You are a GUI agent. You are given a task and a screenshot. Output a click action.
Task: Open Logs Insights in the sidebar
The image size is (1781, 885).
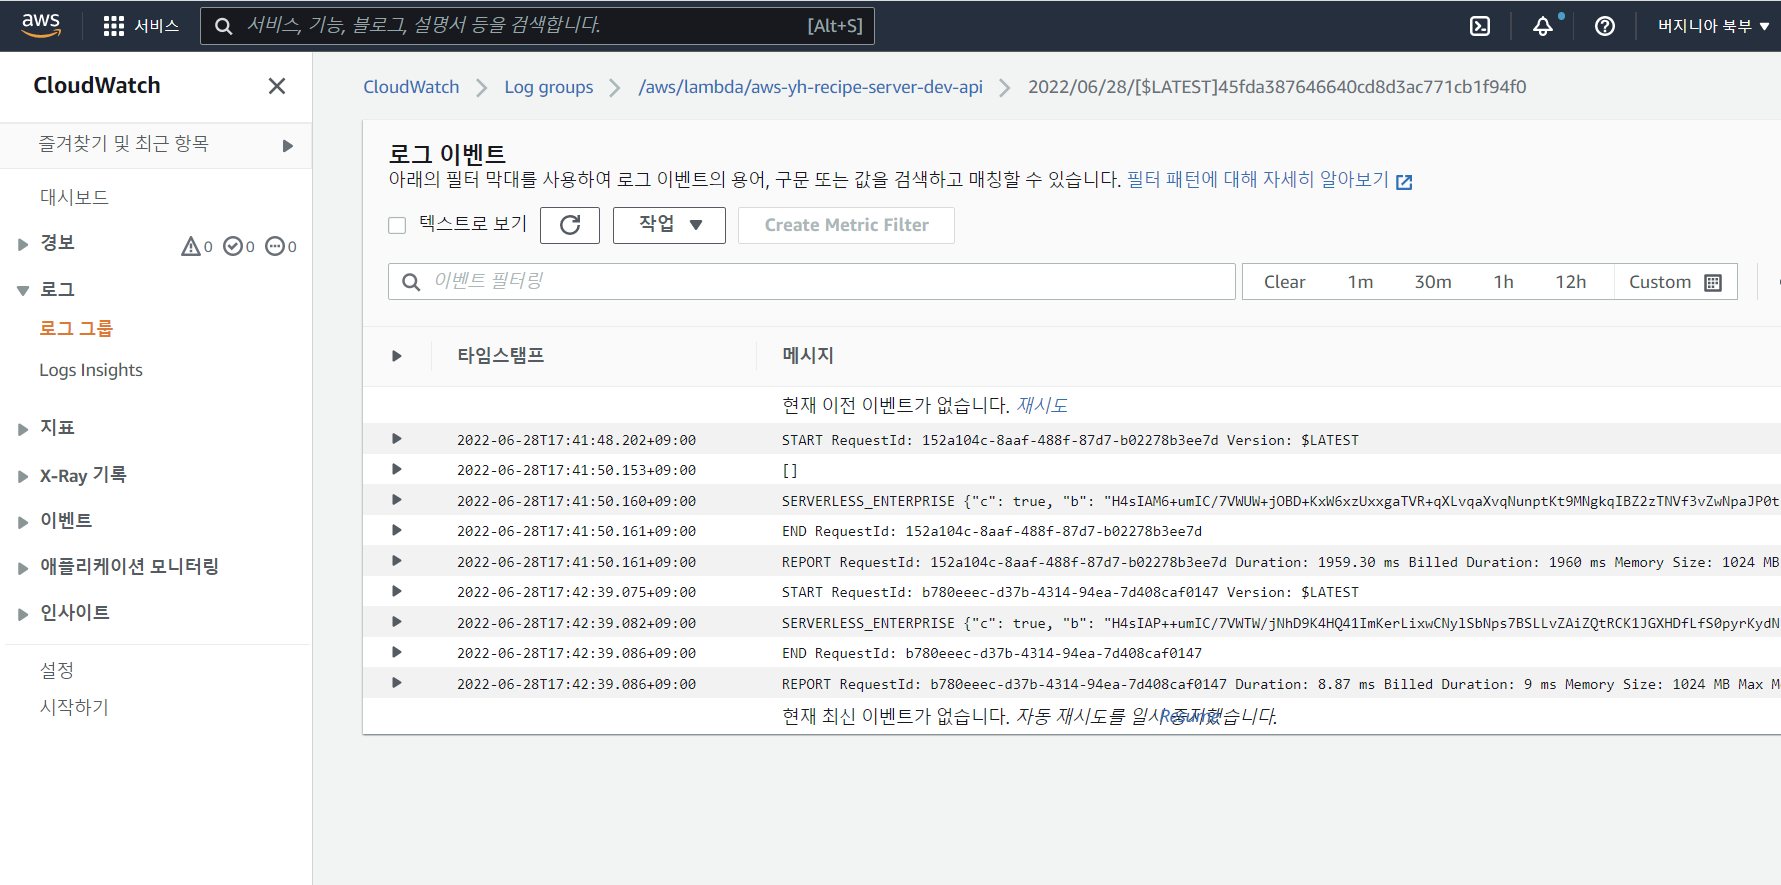point(91,370)
